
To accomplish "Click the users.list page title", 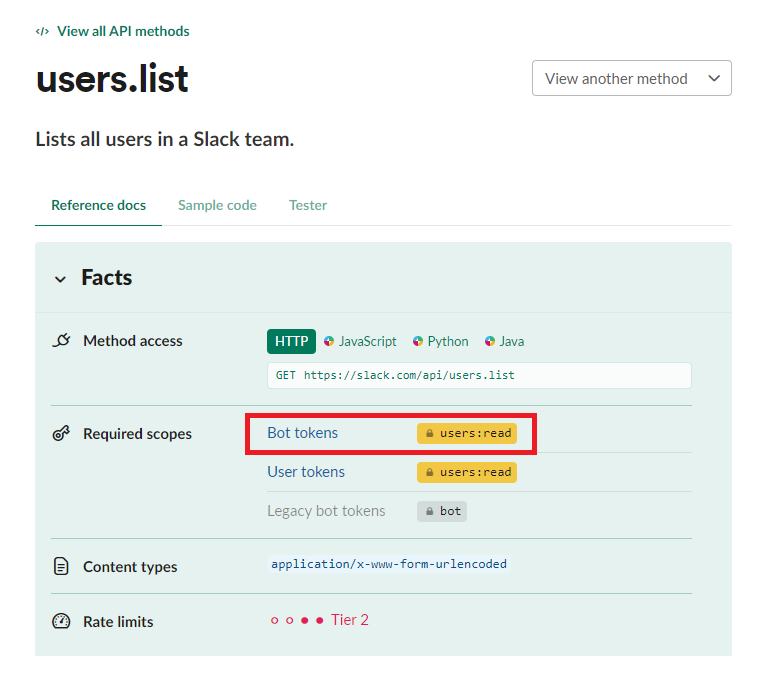I will (112, 79).
